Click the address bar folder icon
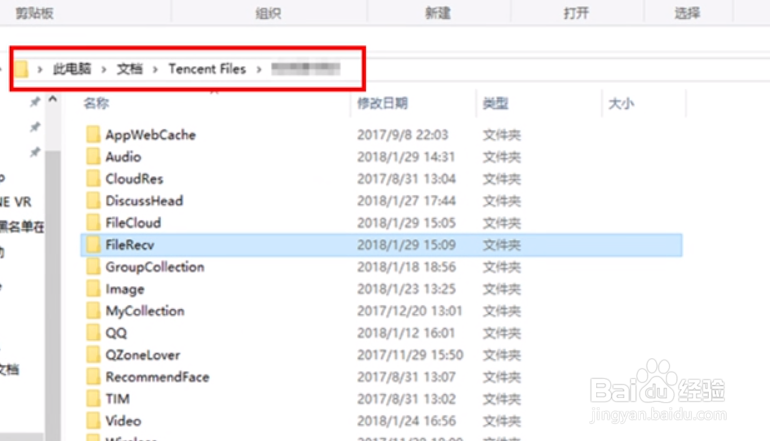The image size is (770, 441). pyautogui.click(x=21, y=69)
